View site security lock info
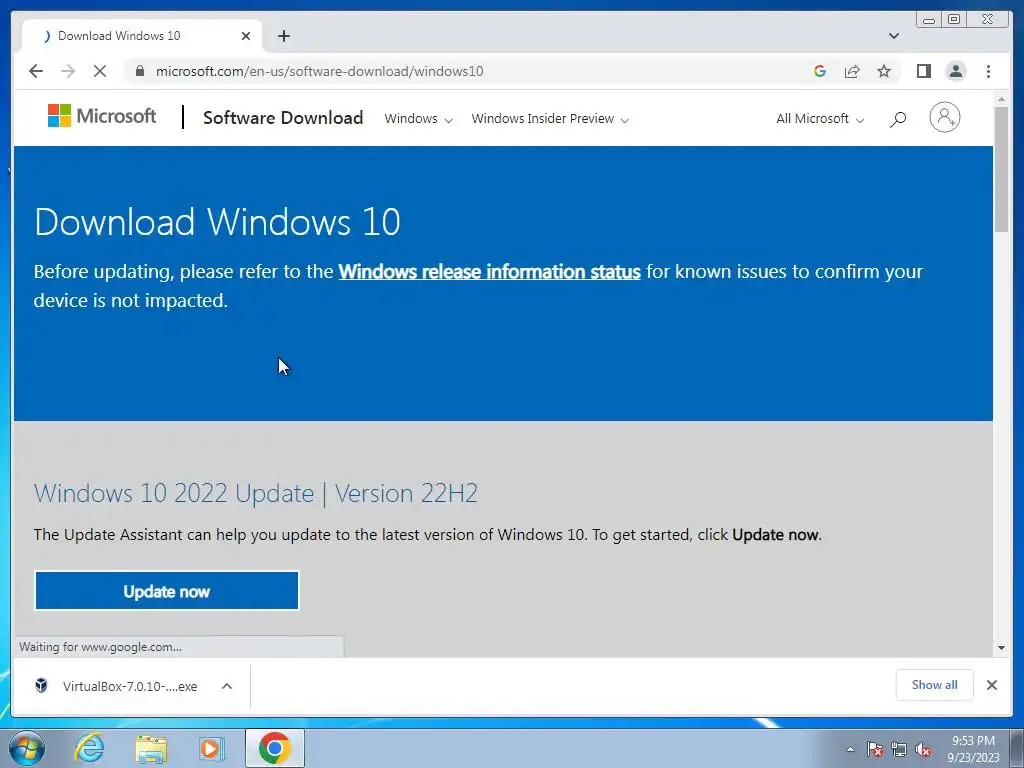The height and width of the screenshot is (768, 1024). coord(140,71)
